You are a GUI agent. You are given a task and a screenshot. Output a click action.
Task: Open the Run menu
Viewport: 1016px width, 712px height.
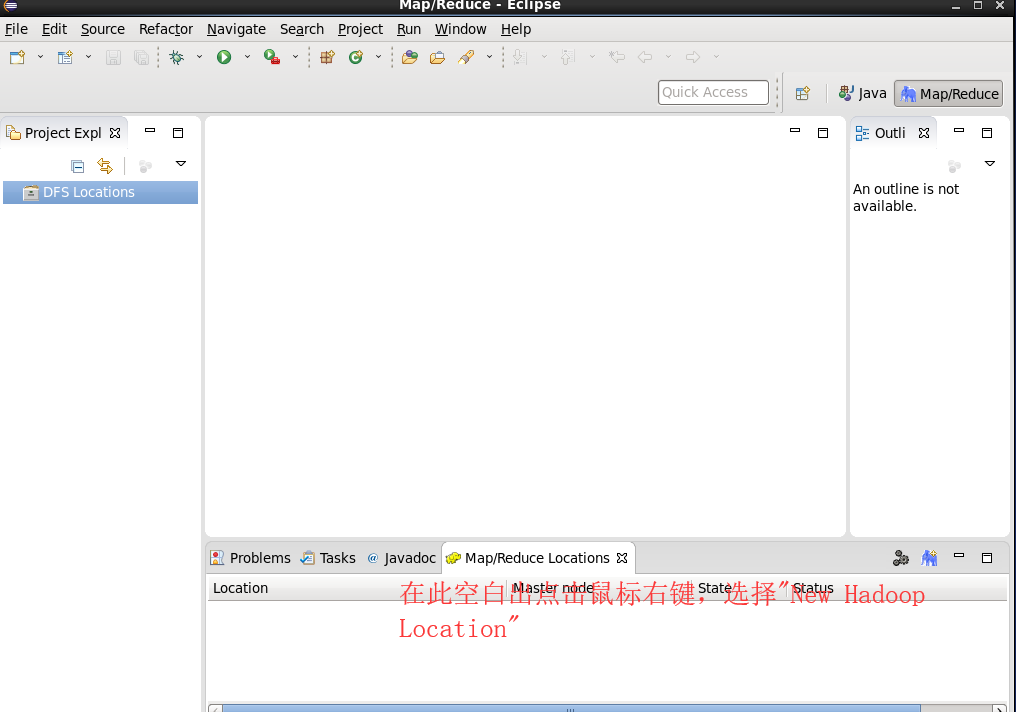point(409,29)
